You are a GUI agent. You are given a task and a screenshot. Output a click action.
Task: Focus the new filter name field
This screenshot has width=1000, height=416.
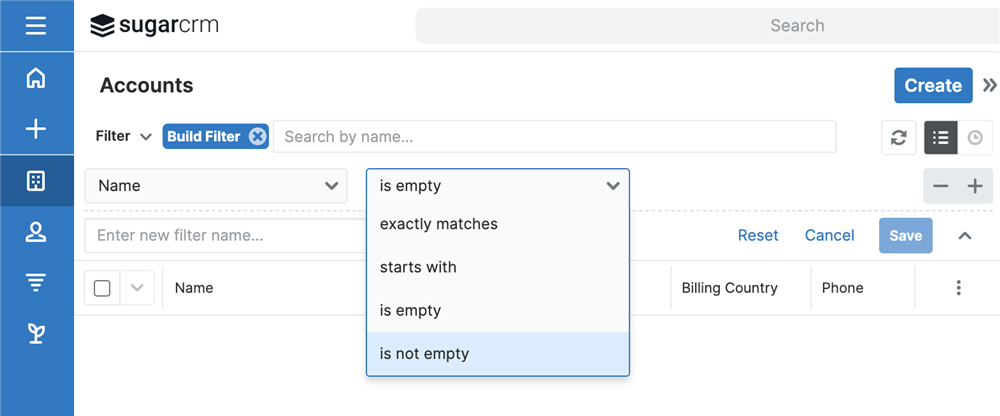click(225, 236)
